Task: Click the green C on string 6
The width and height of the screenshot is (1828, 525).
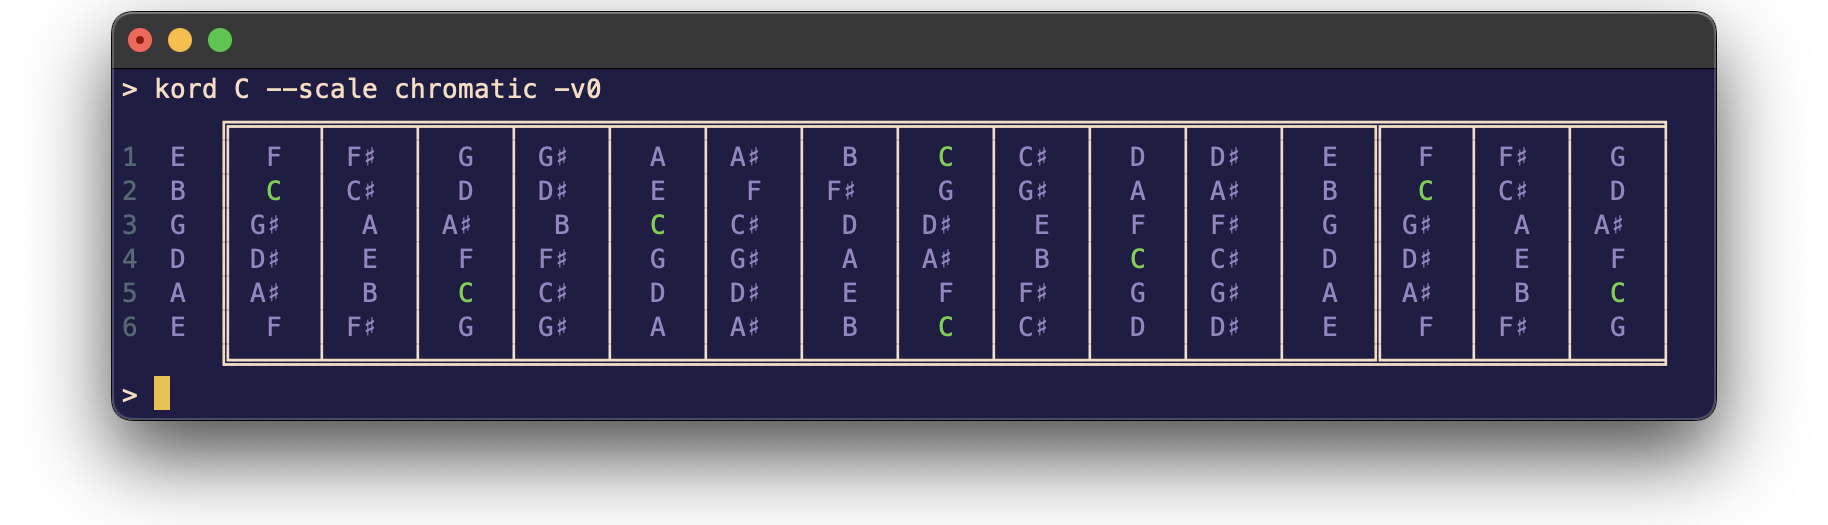Action: tap(946, 327)
